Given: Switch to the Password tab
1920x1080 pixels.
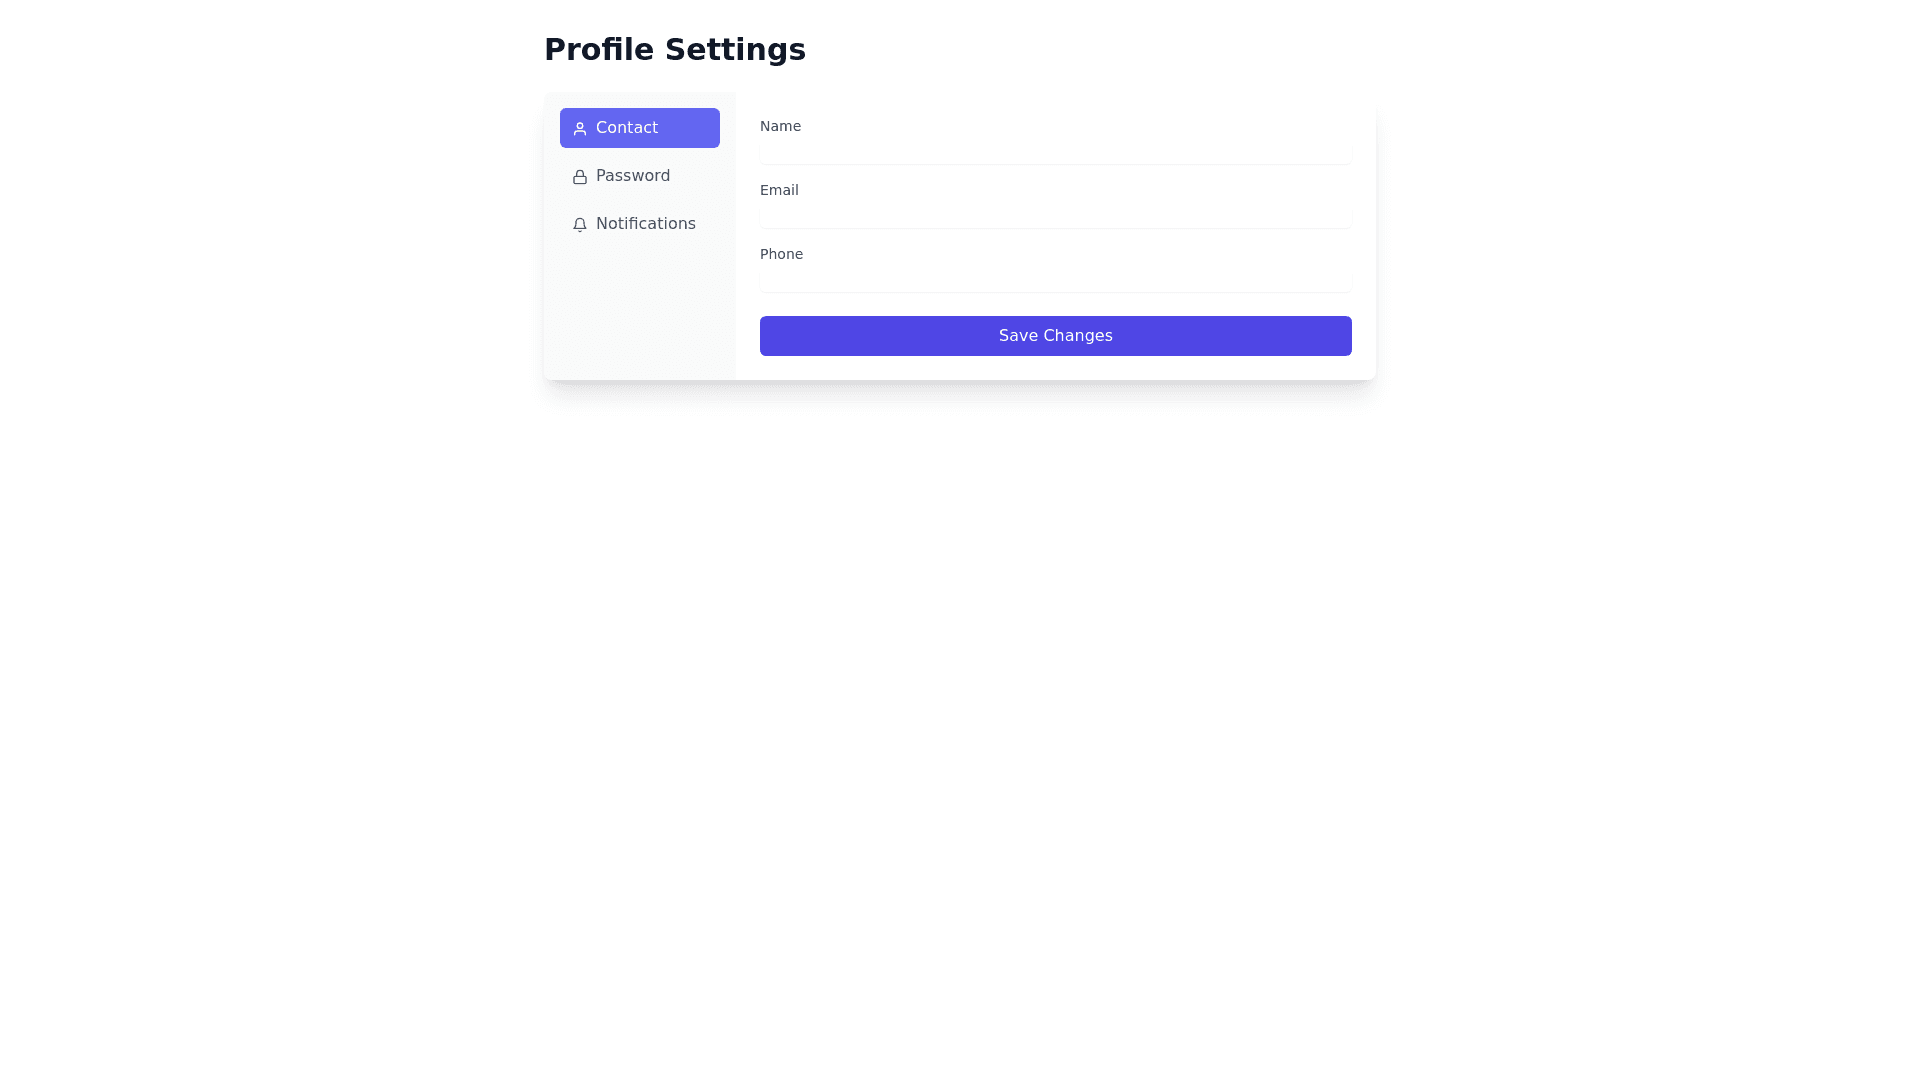Looking at the screenshot, I should coord(639,176).
